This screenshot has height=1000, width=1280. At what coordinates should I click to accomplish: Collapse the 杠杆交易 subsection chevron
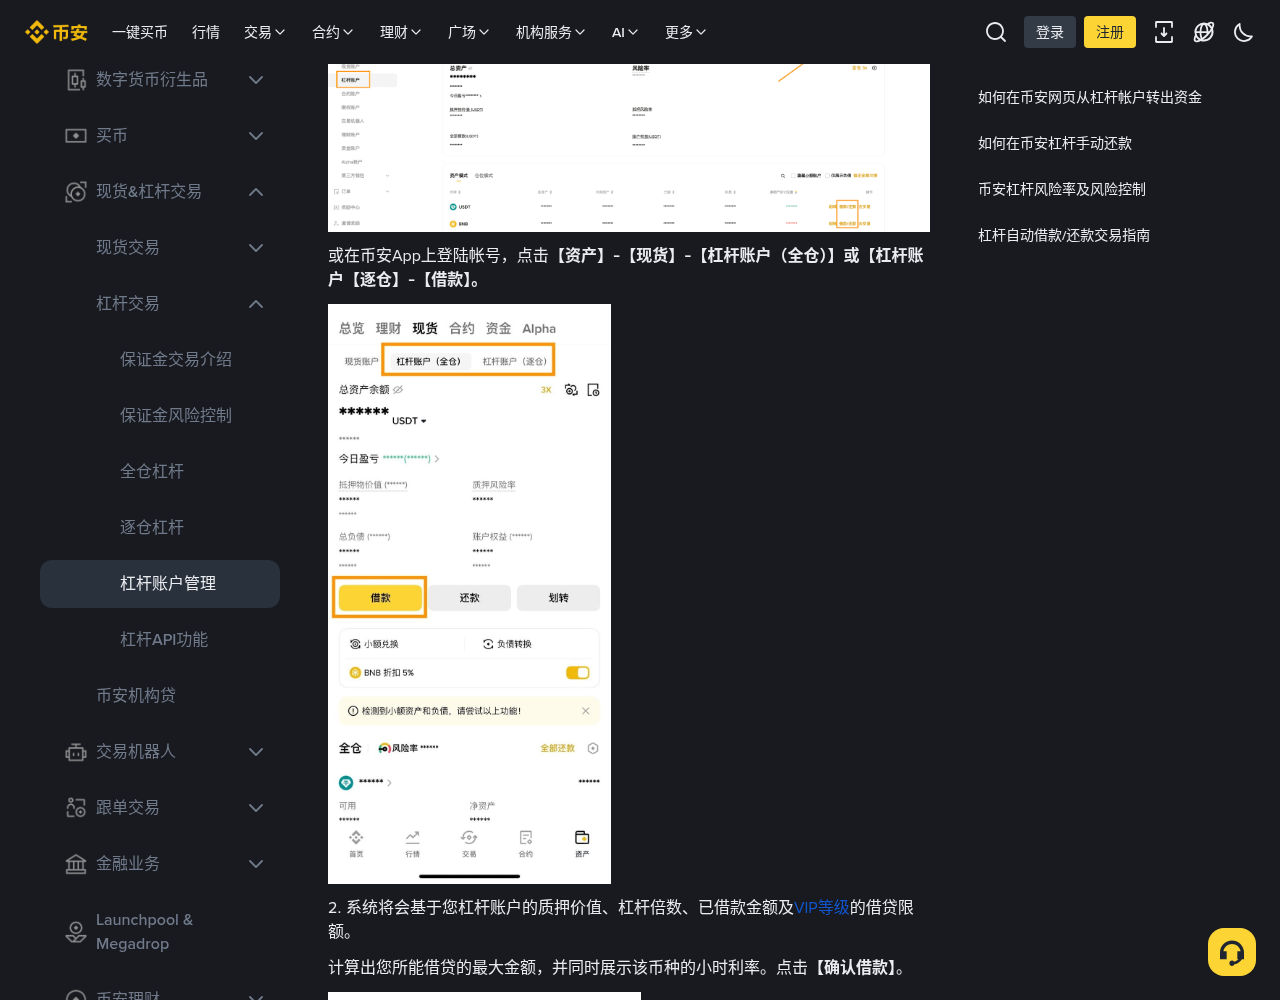[x=256, y=304]
